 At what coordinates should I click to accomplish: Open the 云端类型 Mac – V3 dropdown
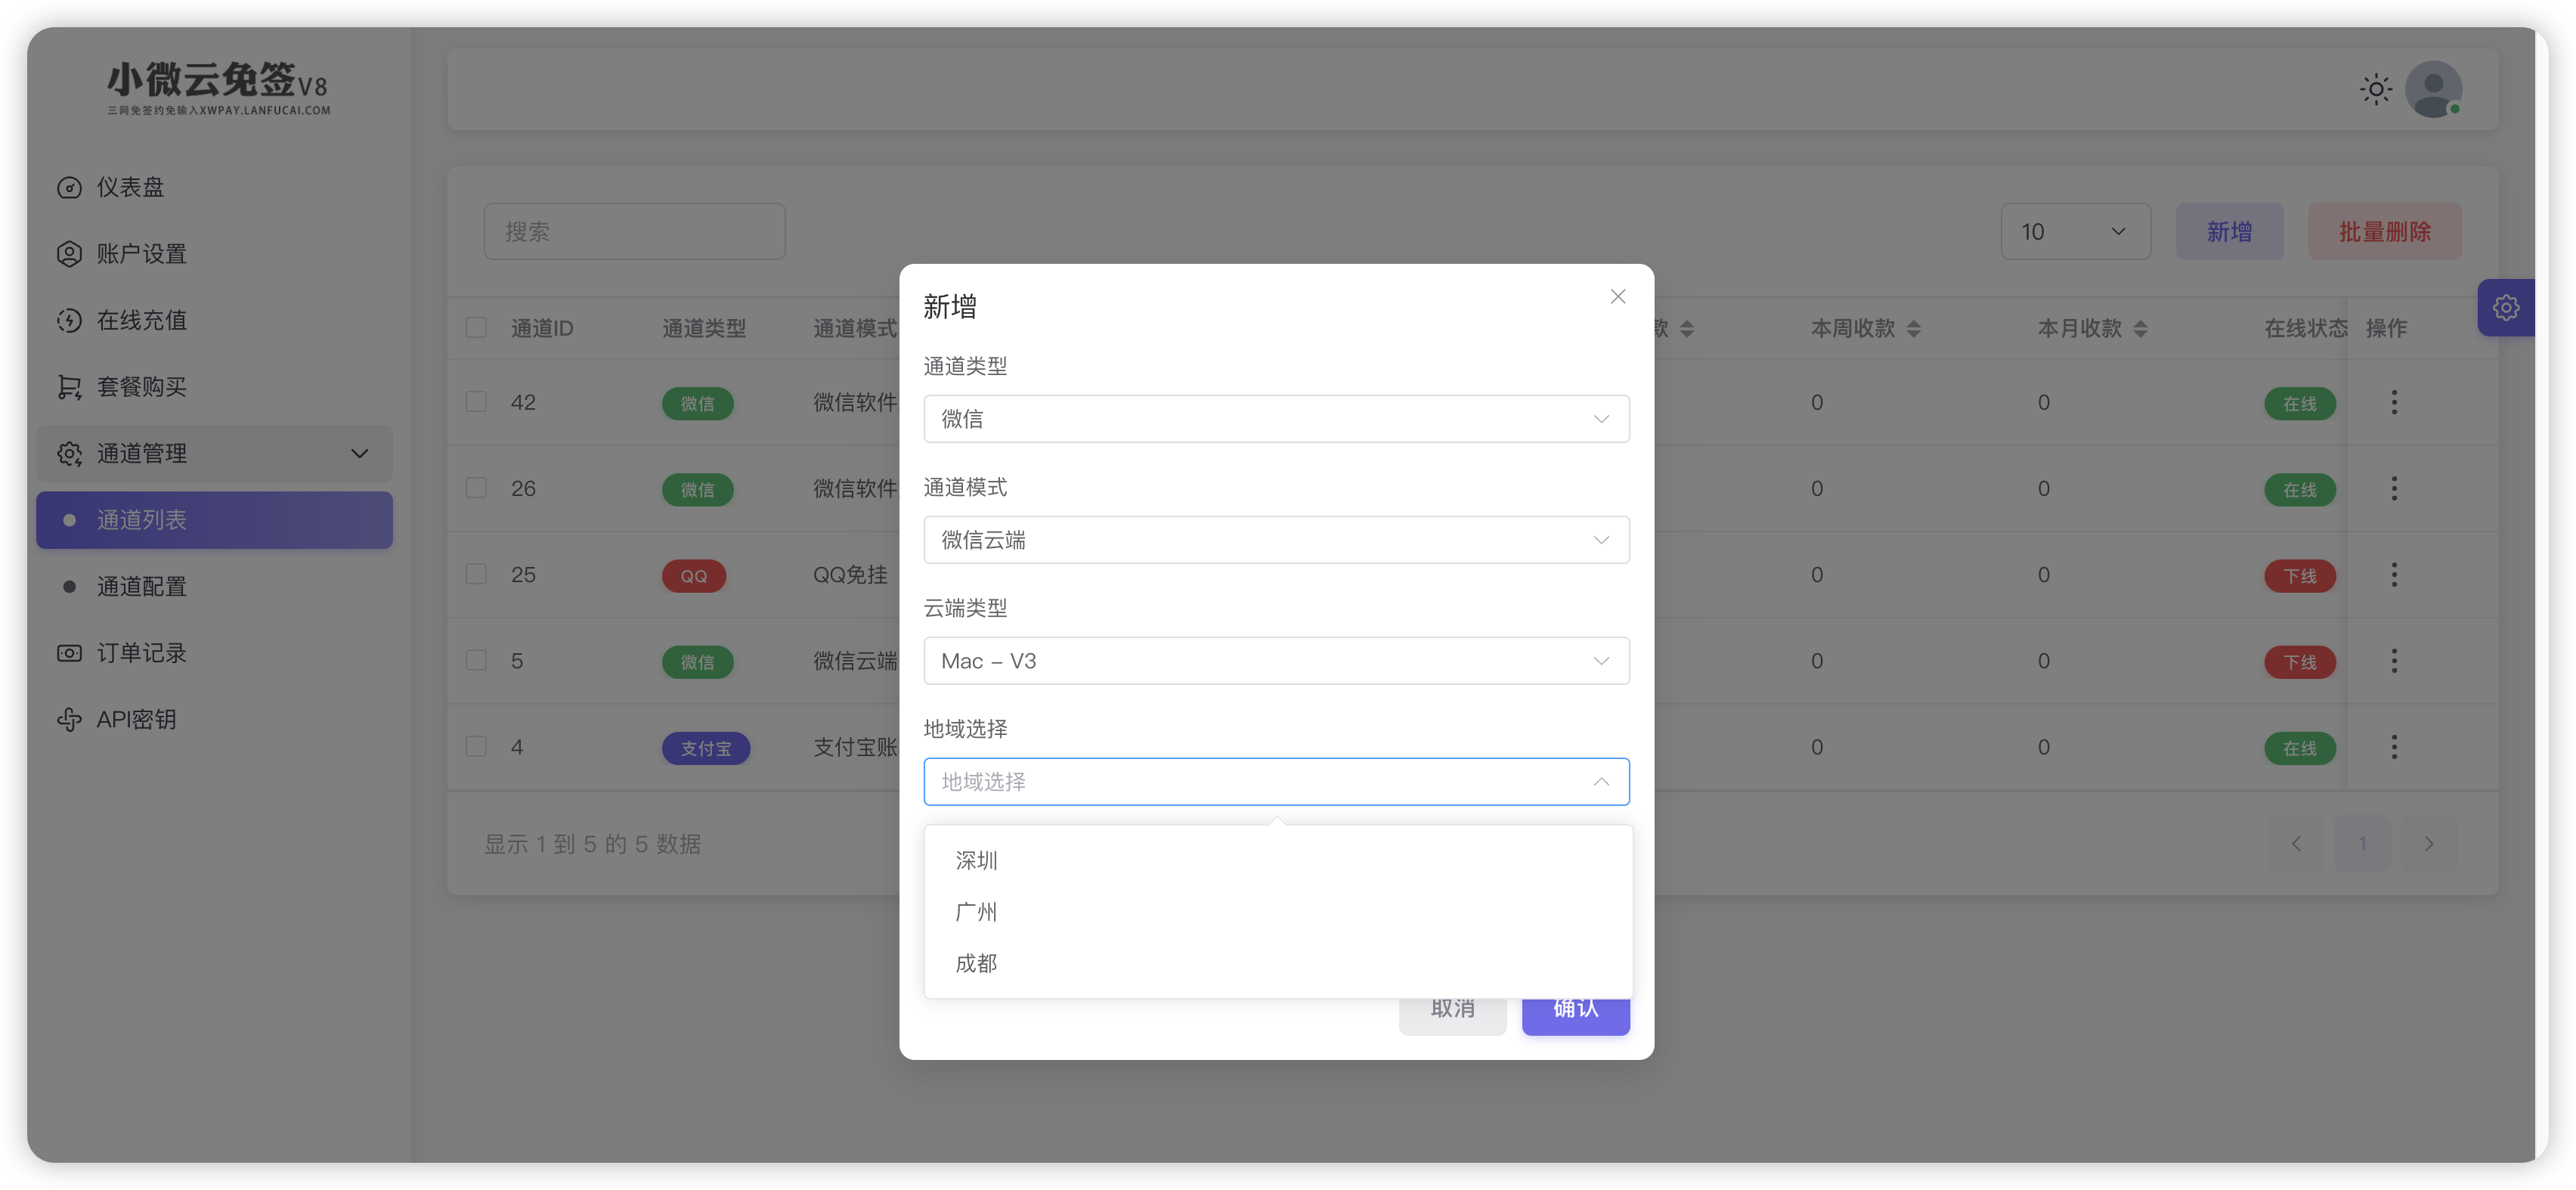(x=1276, y=660)
